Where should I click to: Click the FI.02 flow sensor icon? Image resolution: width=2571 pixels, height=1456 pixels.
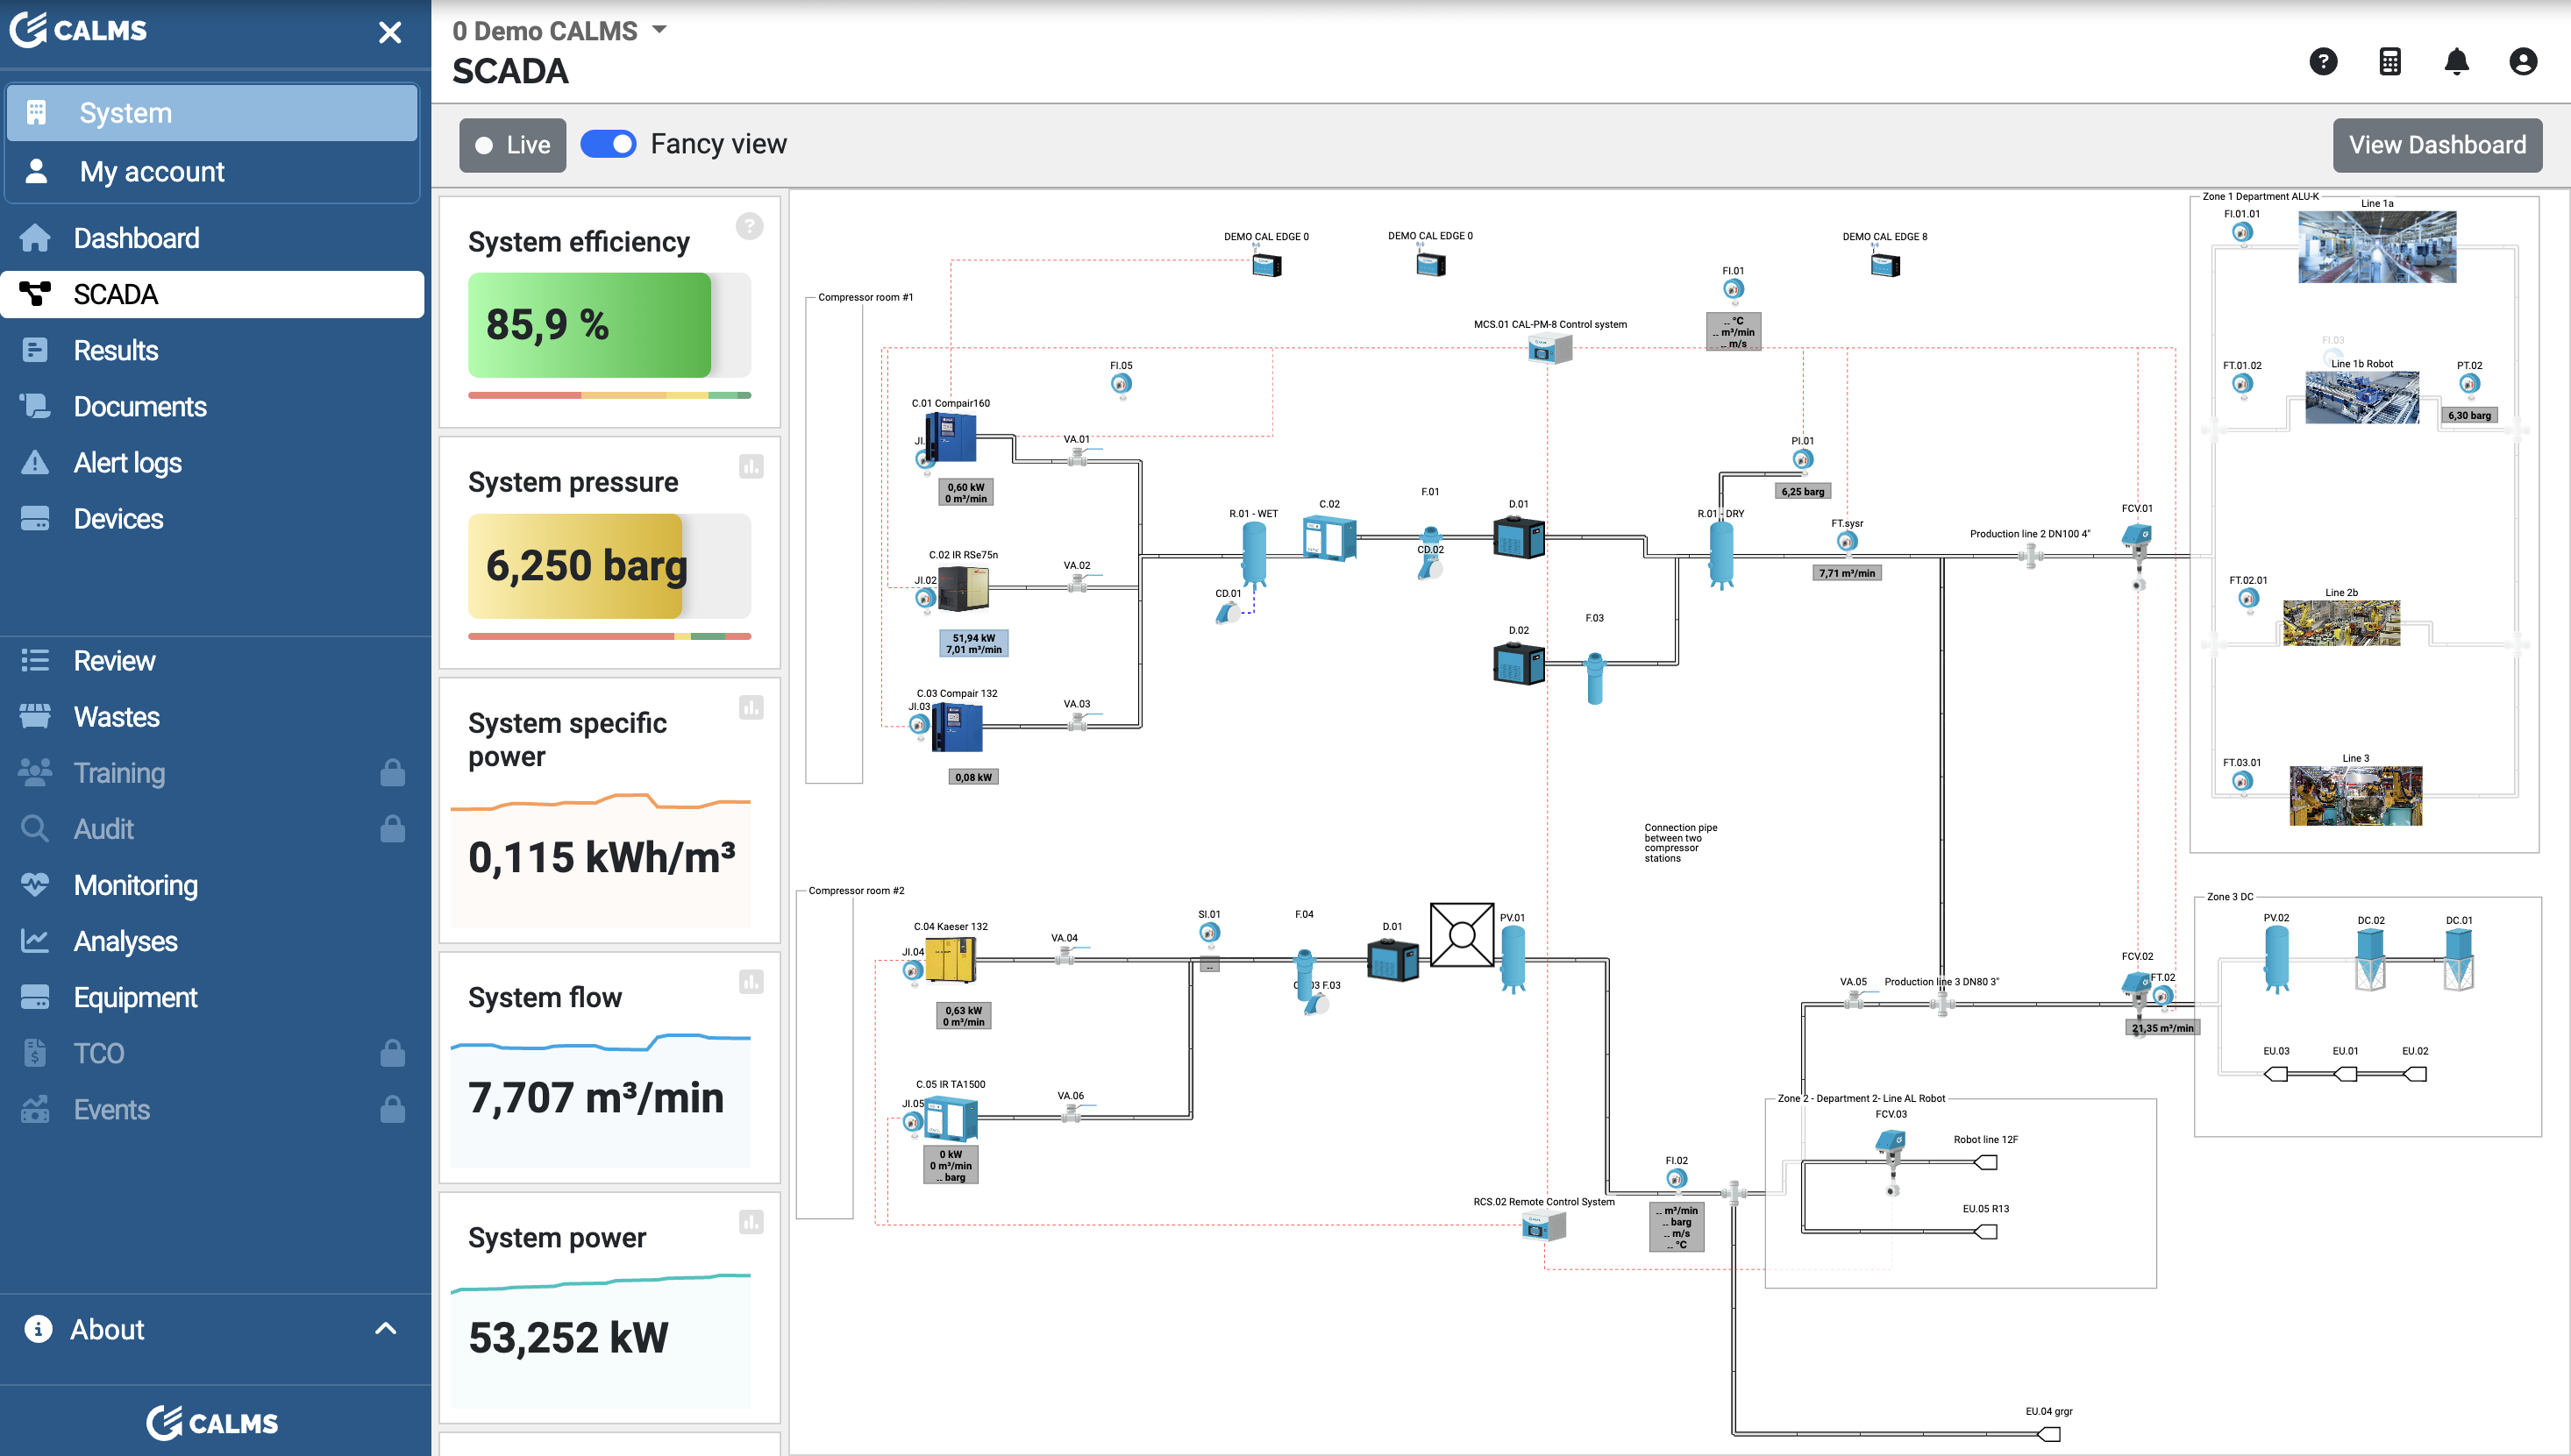[x=1677, y=1180]
